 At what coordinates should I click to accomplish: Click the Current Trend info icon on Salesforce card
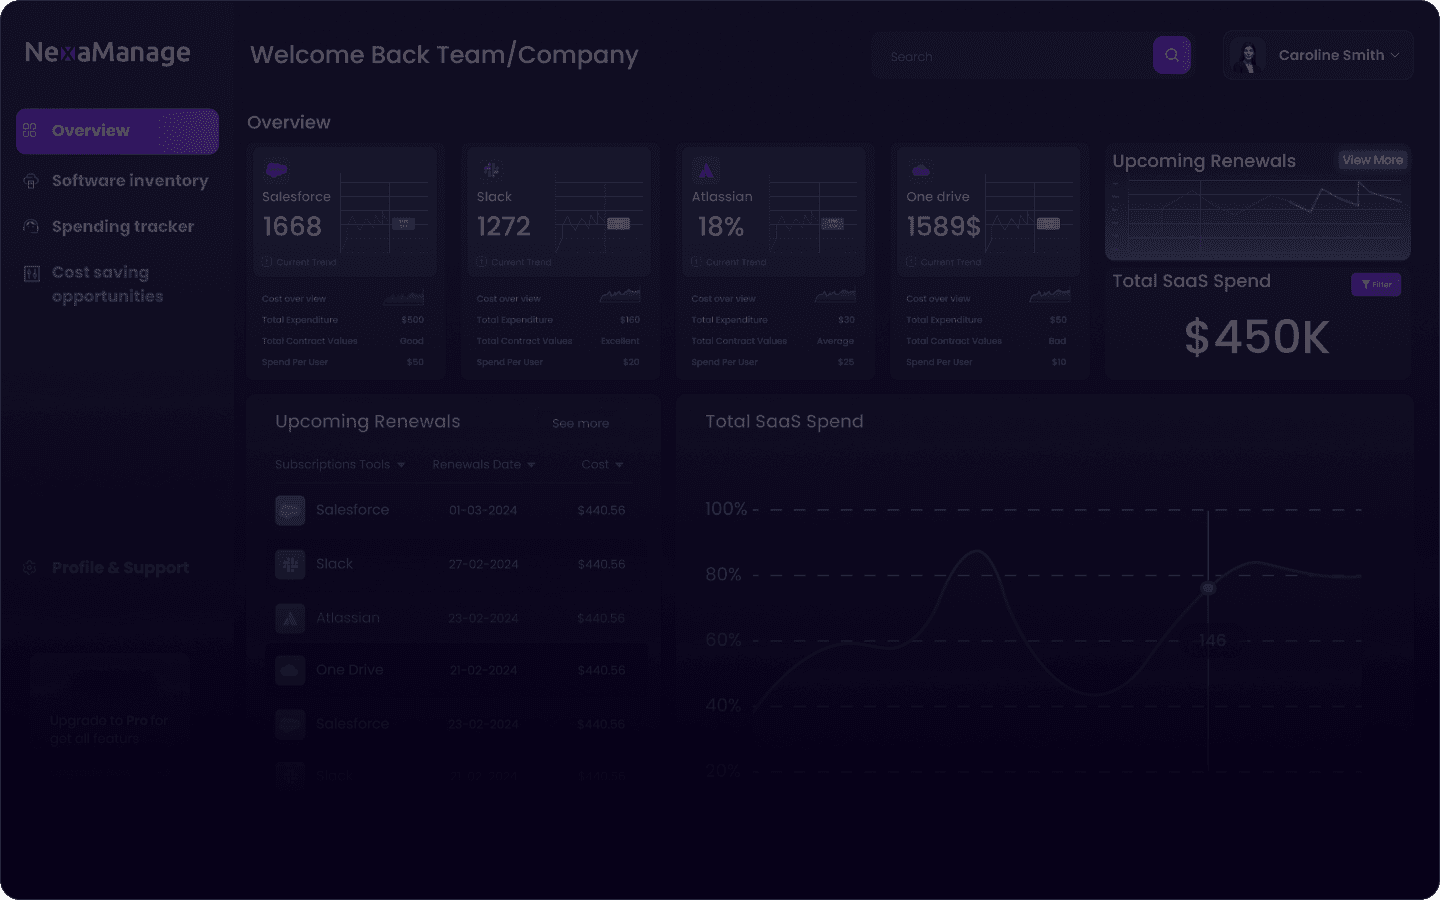coord(267,262)
